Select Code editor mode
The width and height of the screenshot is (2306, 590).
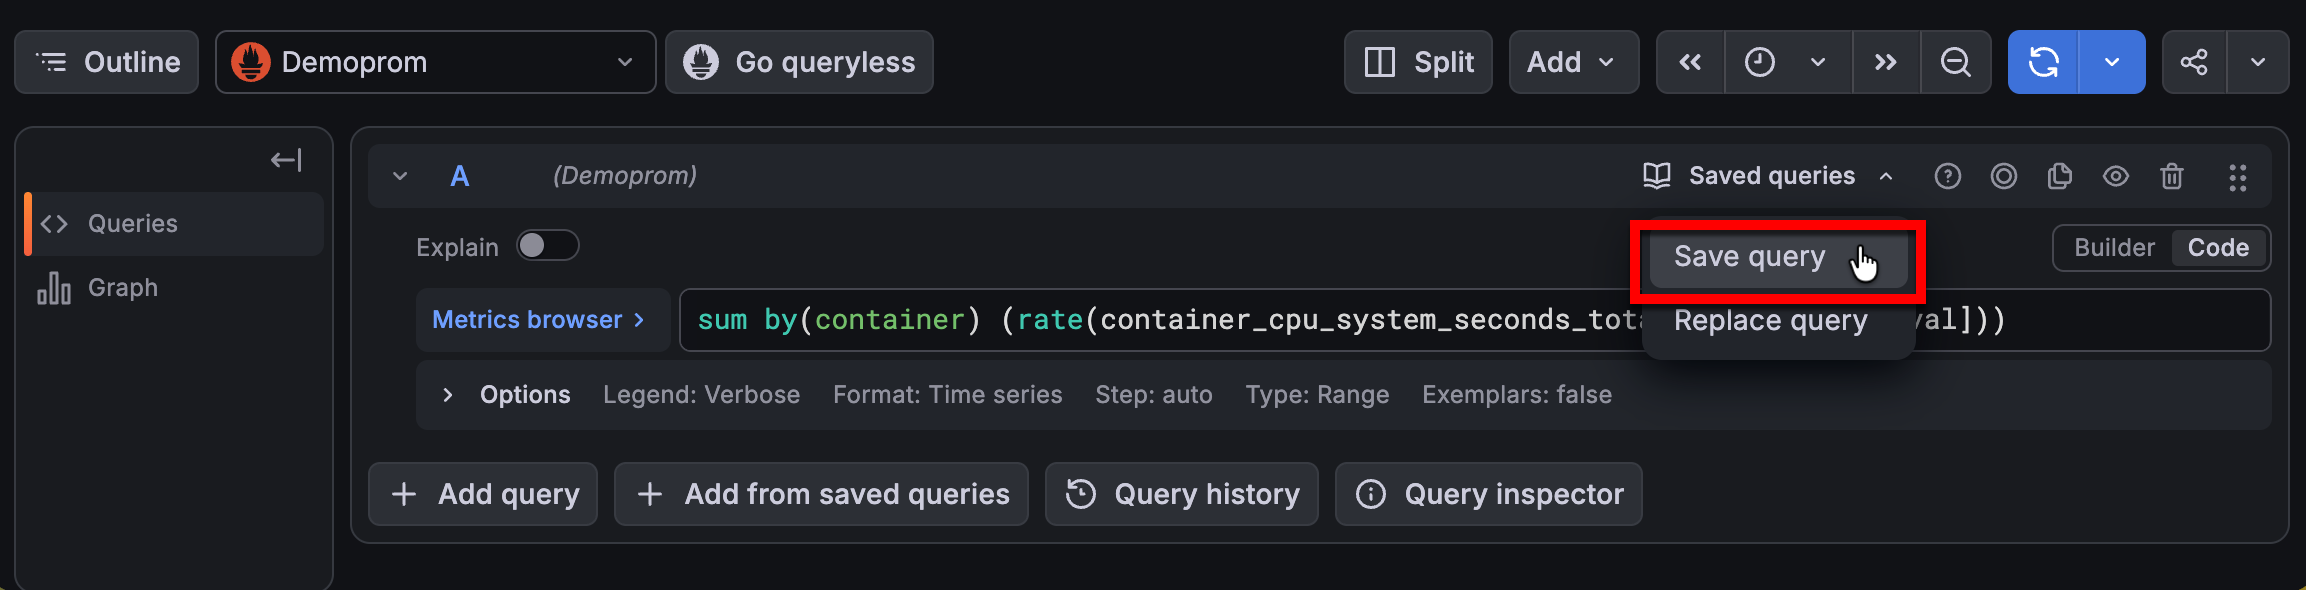pos(2218,248)
